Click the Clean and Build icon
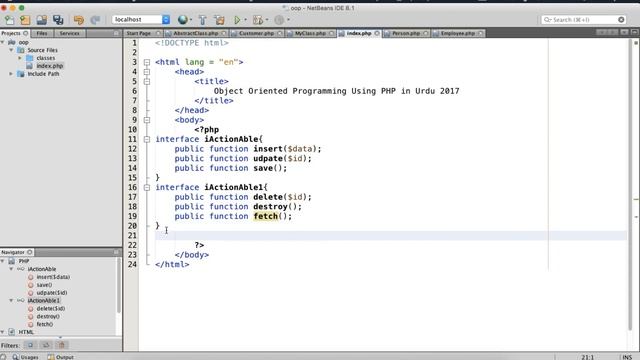640x360 pixels. [x=220, y=20]
